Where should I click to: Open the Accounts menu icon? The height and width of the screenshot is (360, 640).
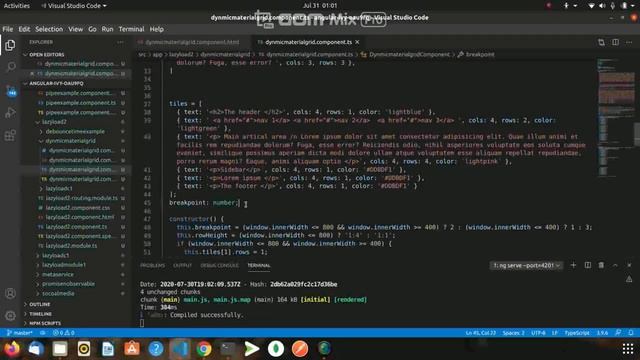click(10, 293)
